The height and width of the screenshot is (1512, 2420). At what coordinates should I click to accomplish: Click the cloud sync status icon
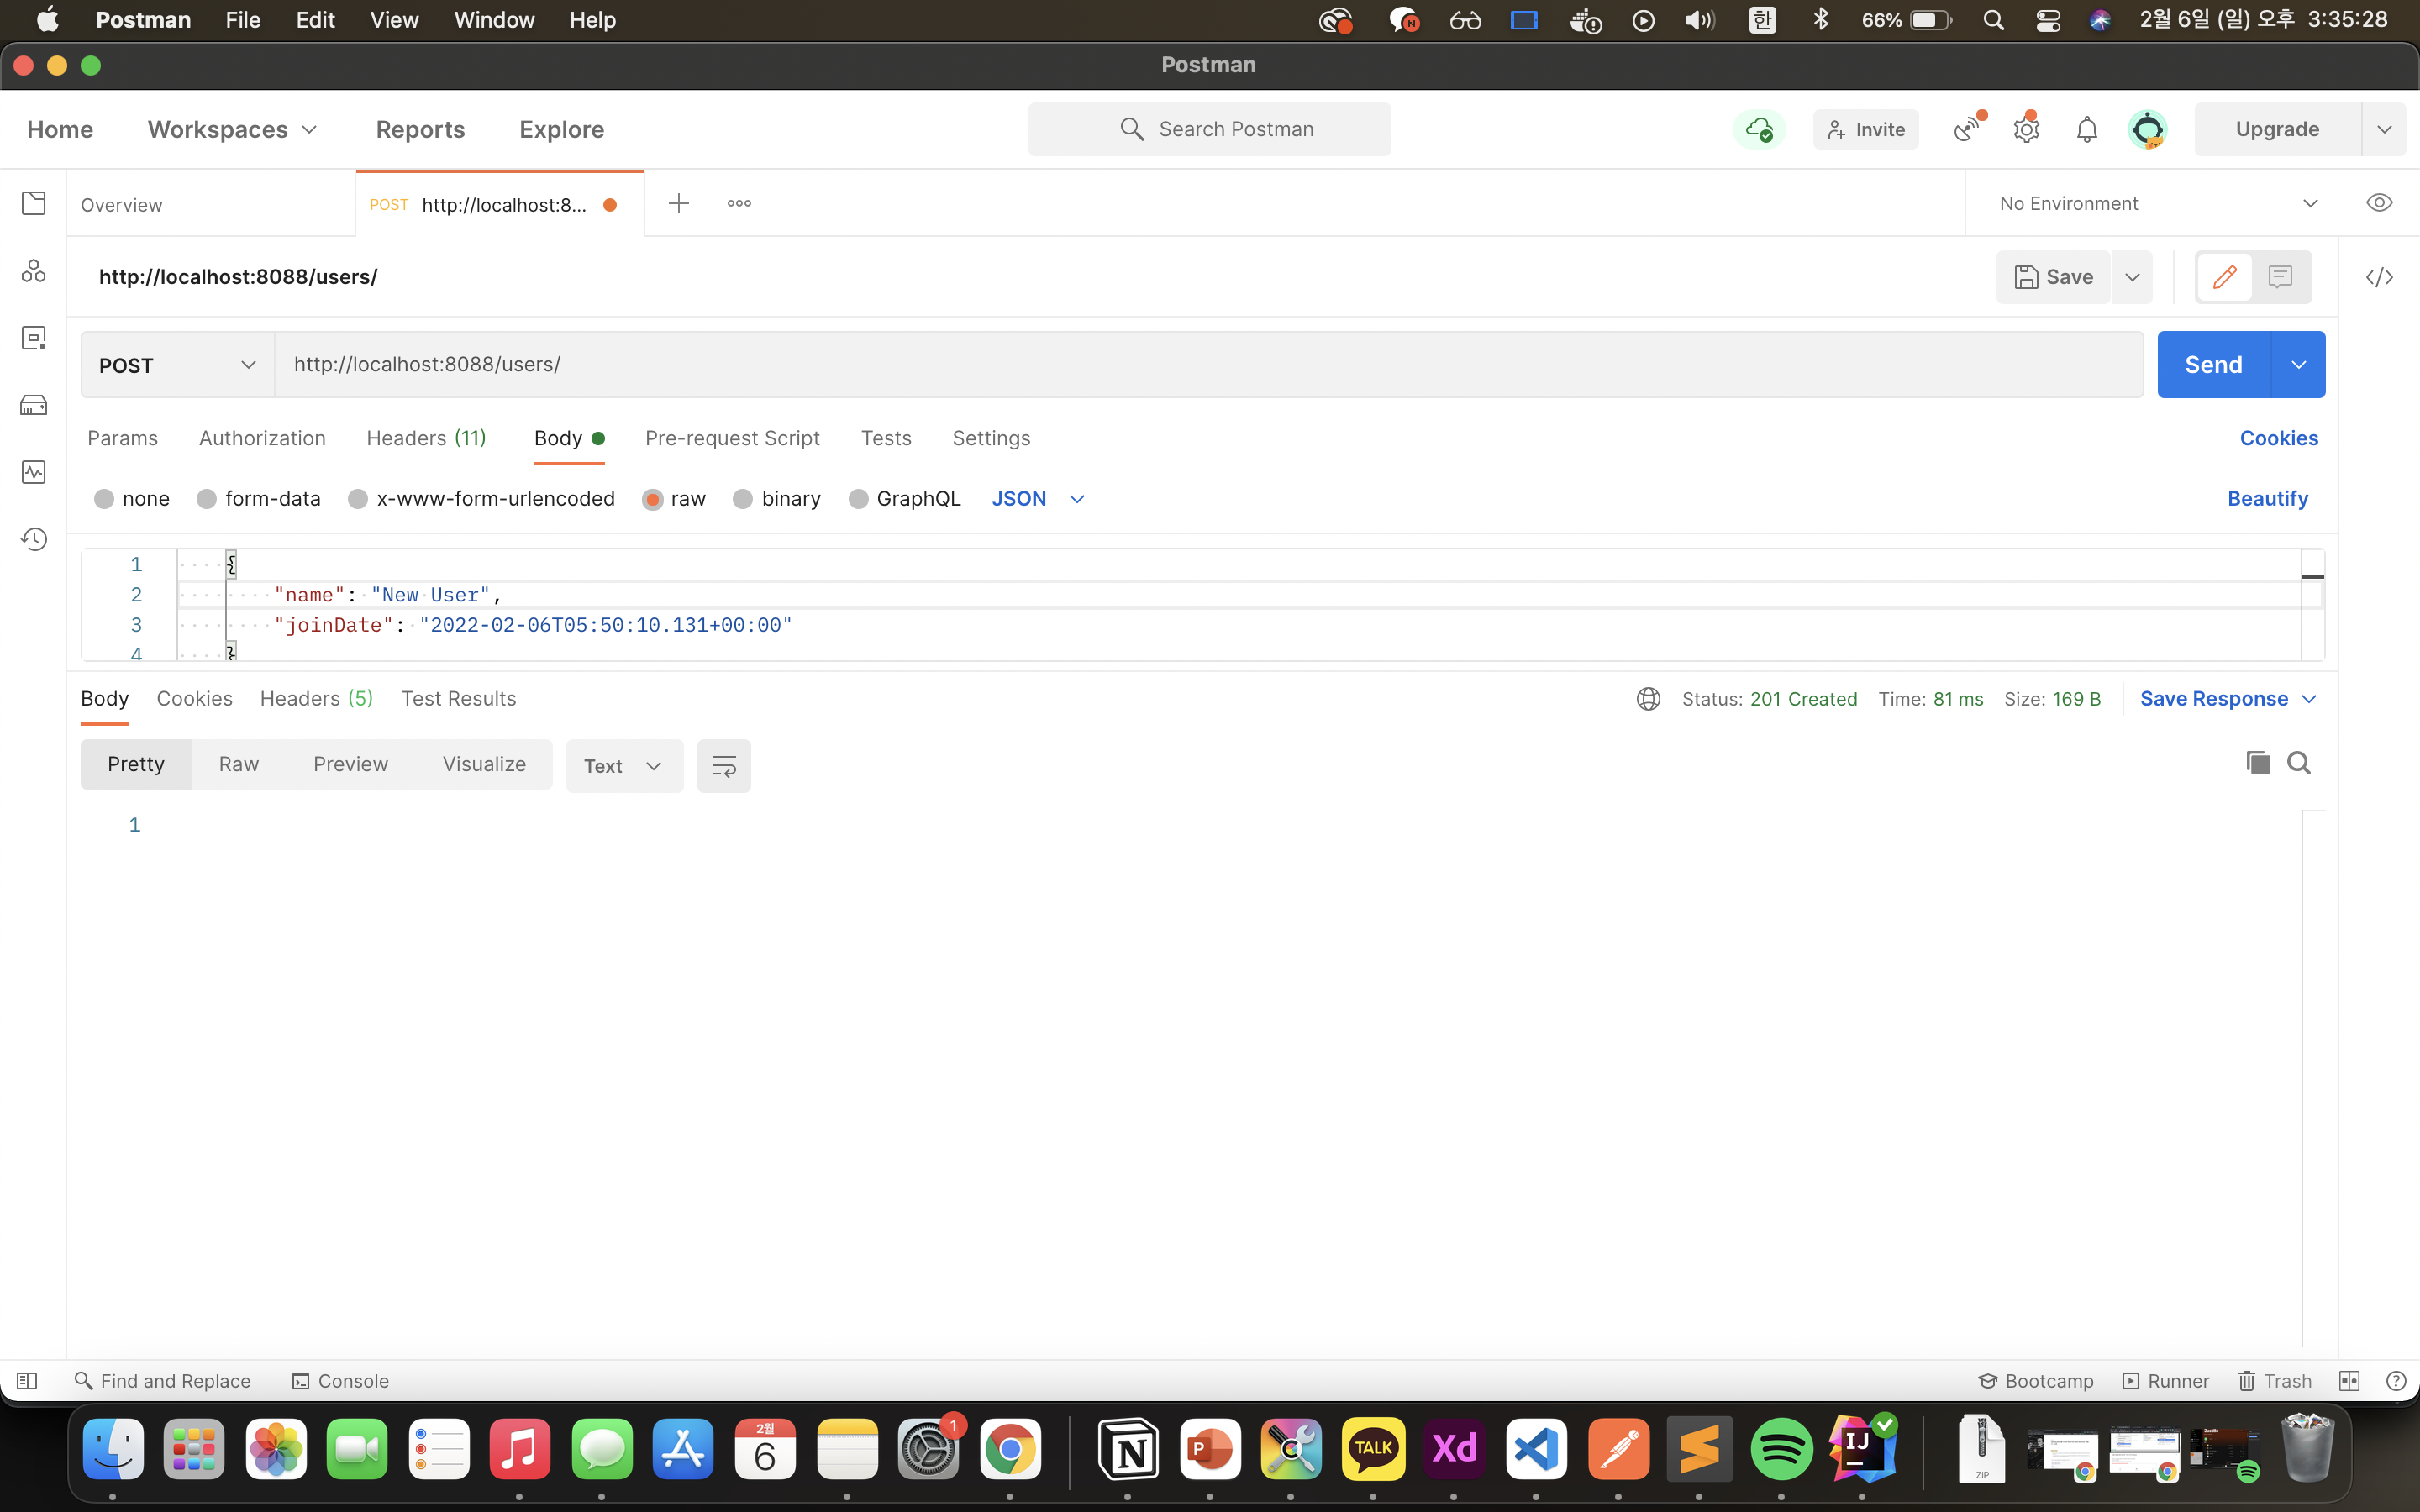(x=1759, y=129)
